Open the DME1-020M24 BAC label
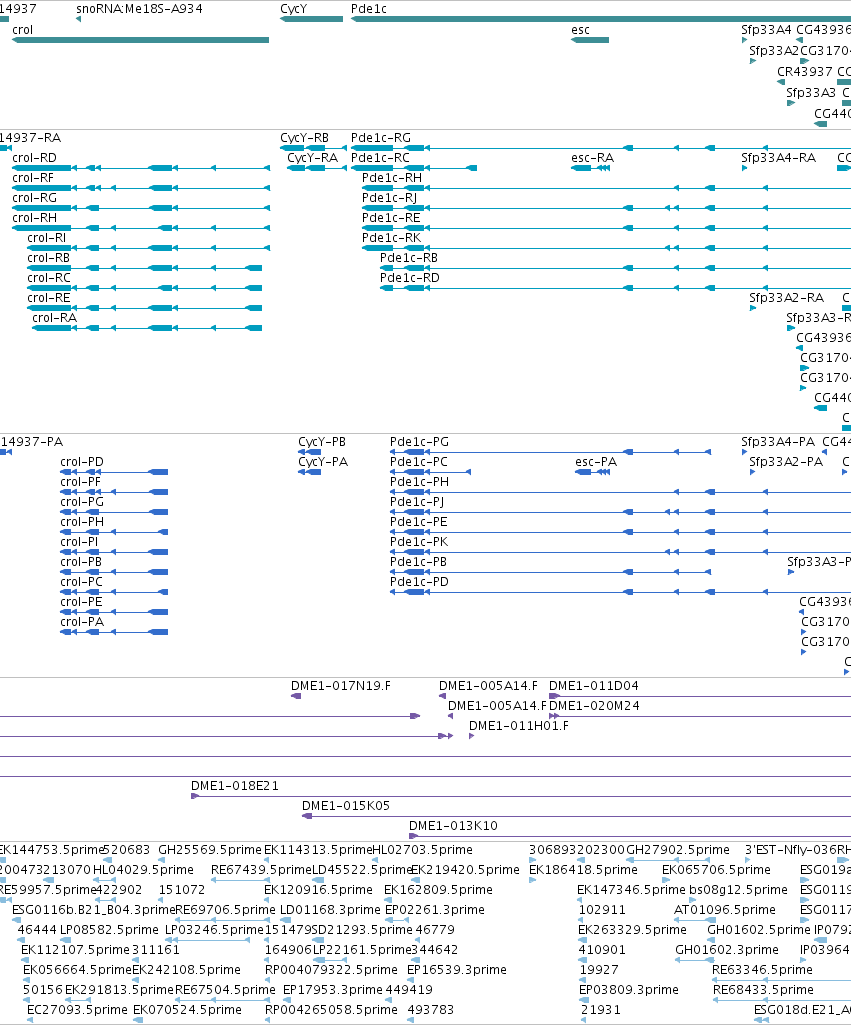This screenshot has height=1025, width=851. coord(595,706)
